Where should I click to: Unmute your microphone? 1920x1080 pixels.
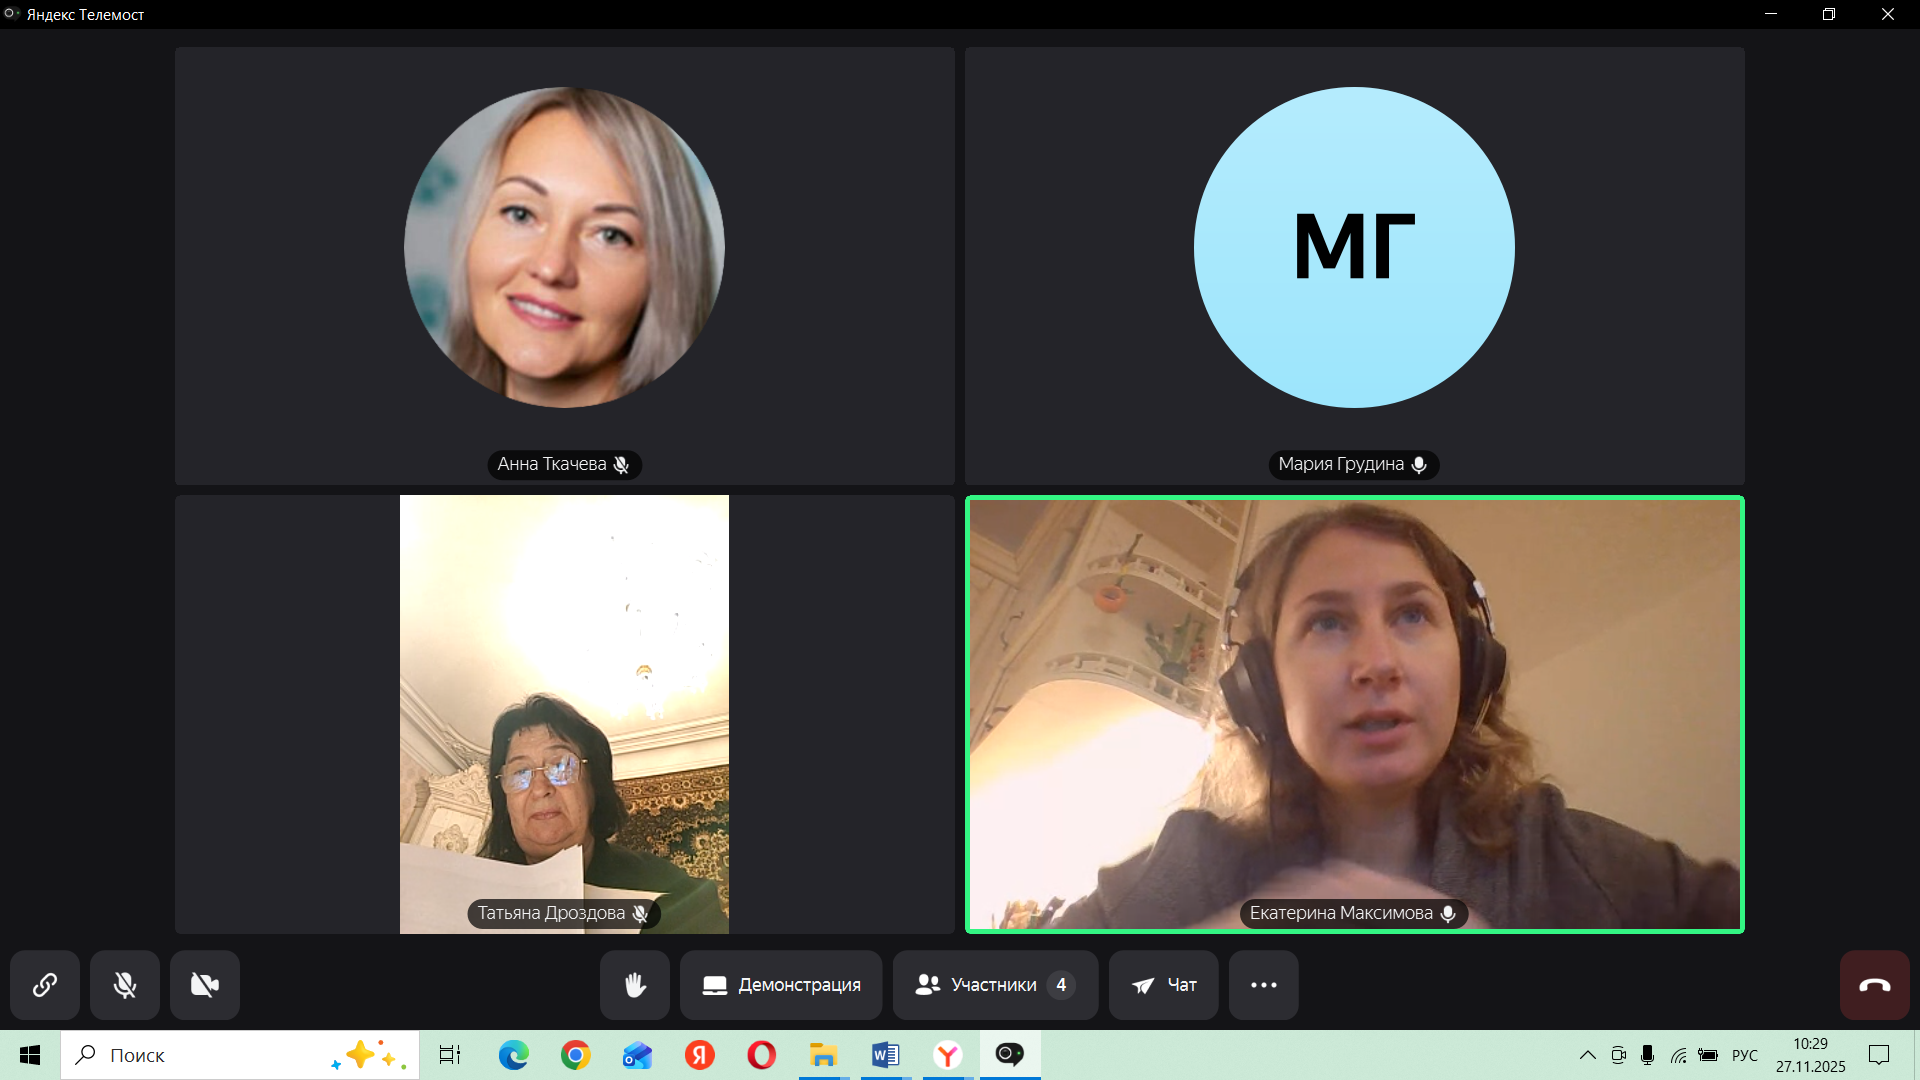tap(125, 985)
